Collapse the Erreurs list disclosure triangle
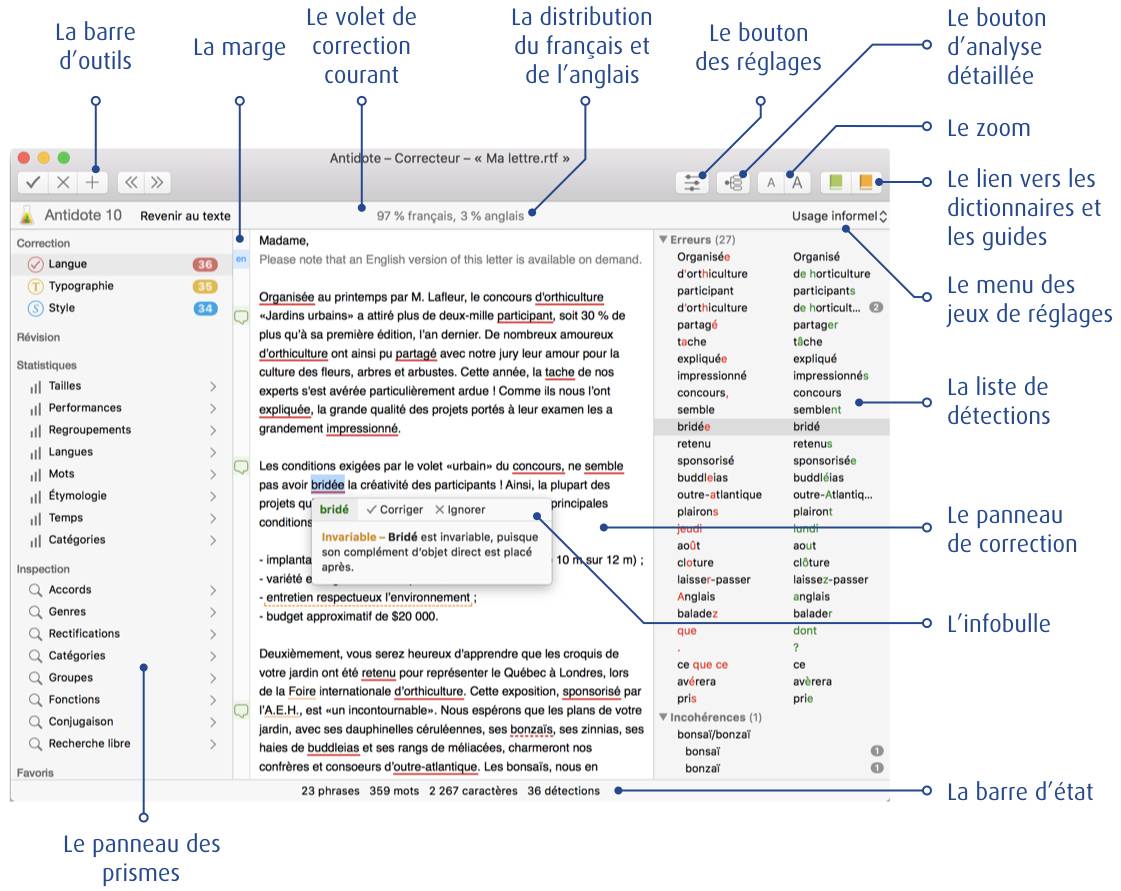The height and width of the screenshot is (891, 1121). 662,240
